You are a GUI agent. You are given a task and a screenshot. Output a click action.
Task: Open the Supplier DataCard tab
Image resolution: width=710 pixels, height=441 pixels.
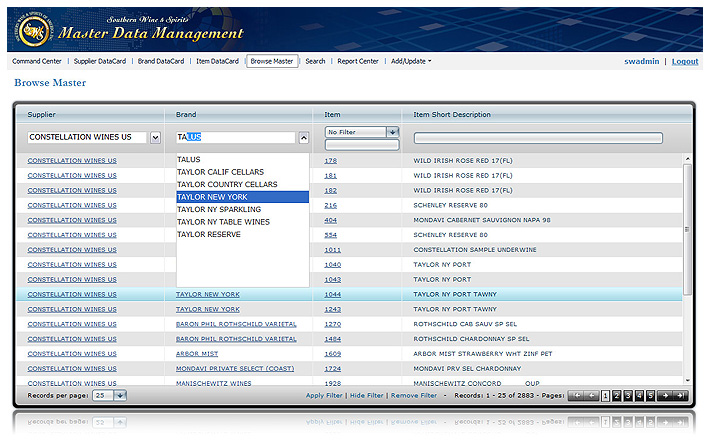[x=100, y=61]
